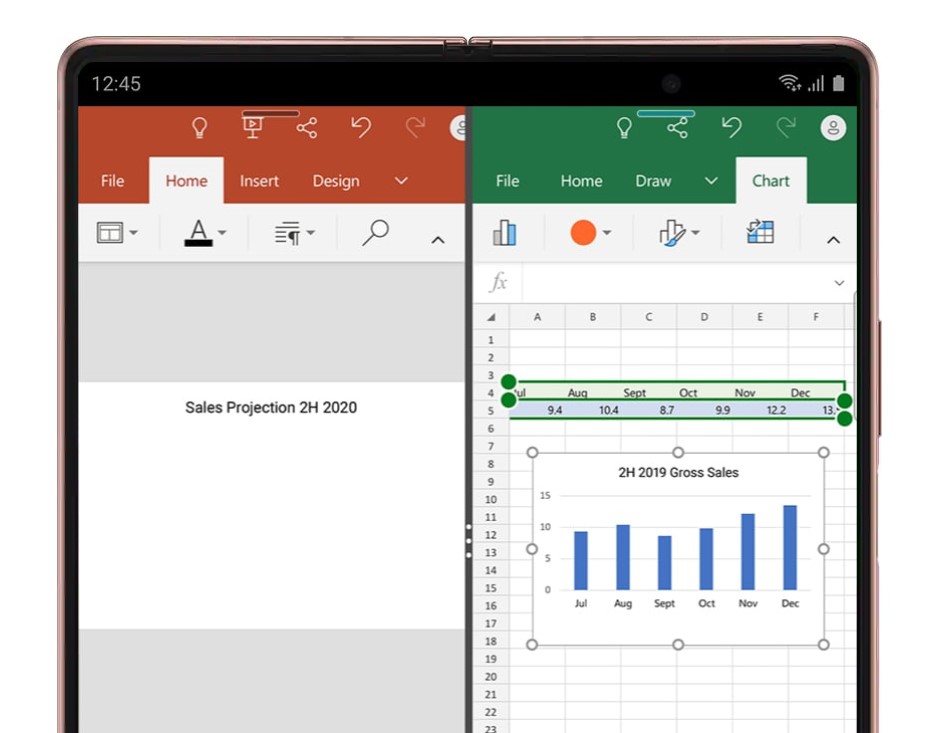Redo the action in PowerPoint
Viewport: 943px width, 733px height.
tap(415, 127)
